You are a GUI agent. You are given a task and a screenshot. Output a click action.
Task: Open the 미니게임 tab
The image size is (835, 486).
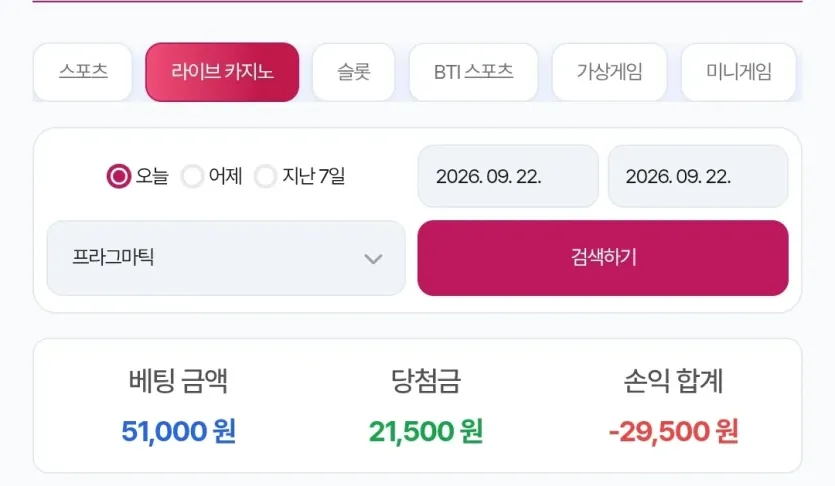(x=739, y=72)
